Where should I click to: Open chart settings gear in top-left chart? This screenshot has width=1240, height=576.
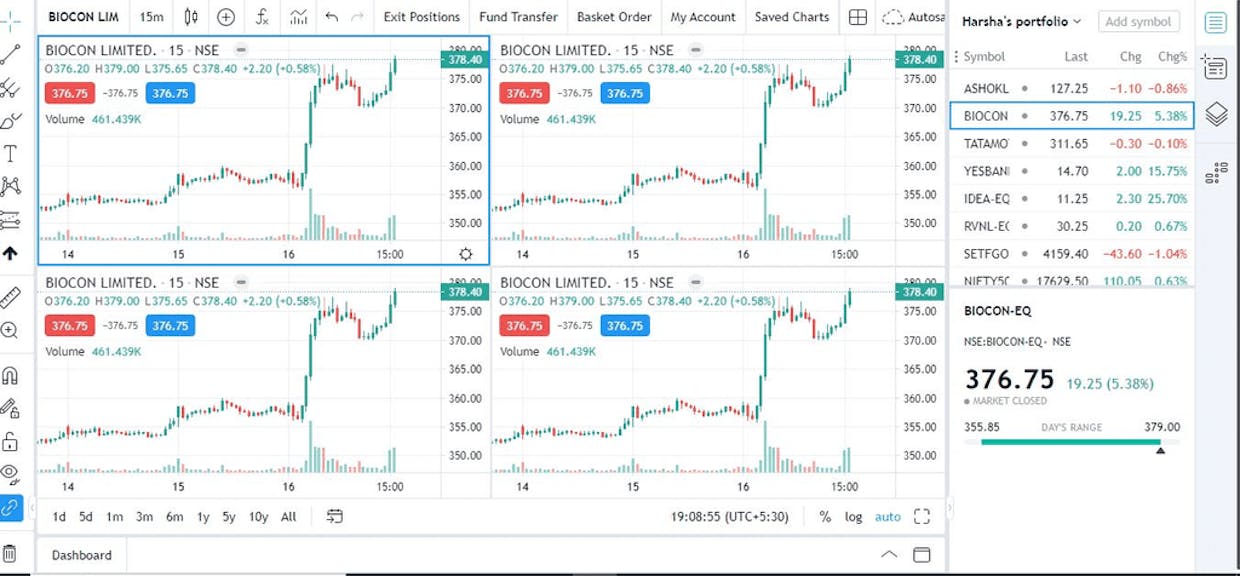(465, 254)
